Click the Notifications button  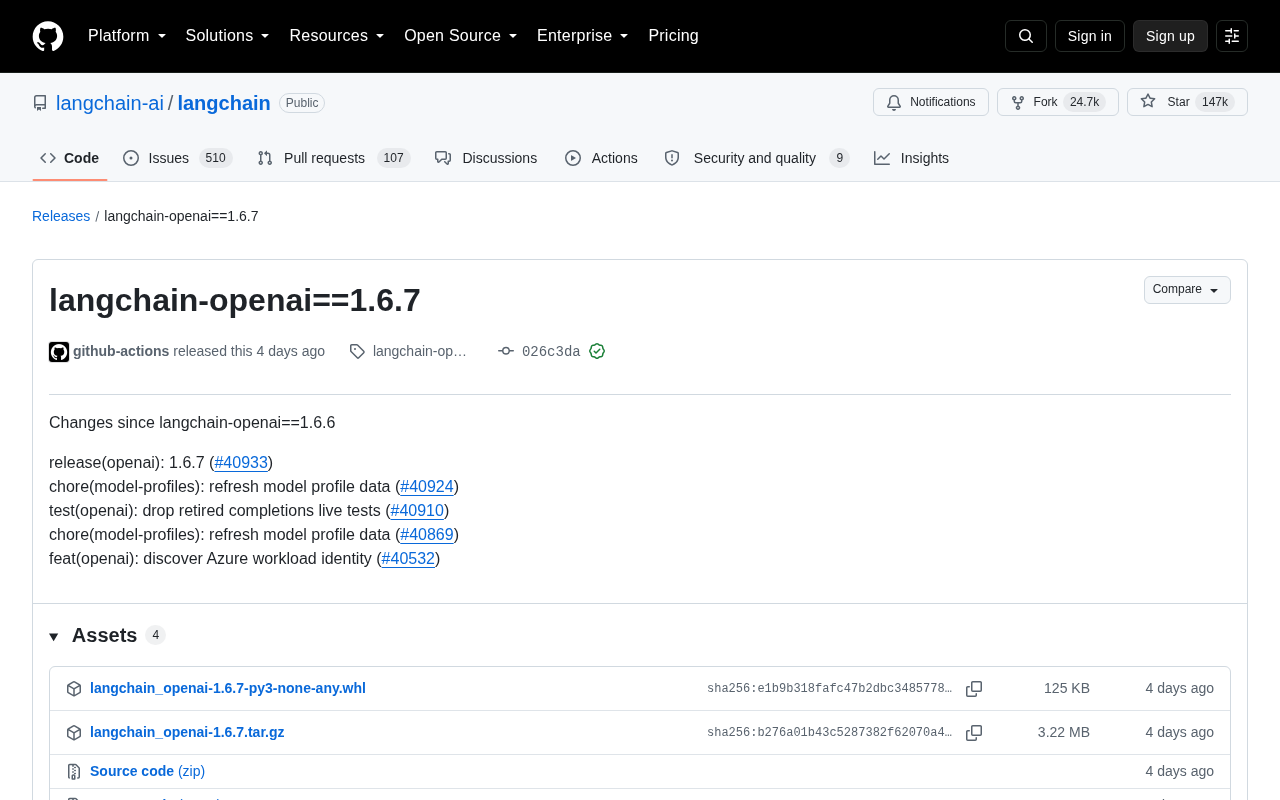(931, 102)
